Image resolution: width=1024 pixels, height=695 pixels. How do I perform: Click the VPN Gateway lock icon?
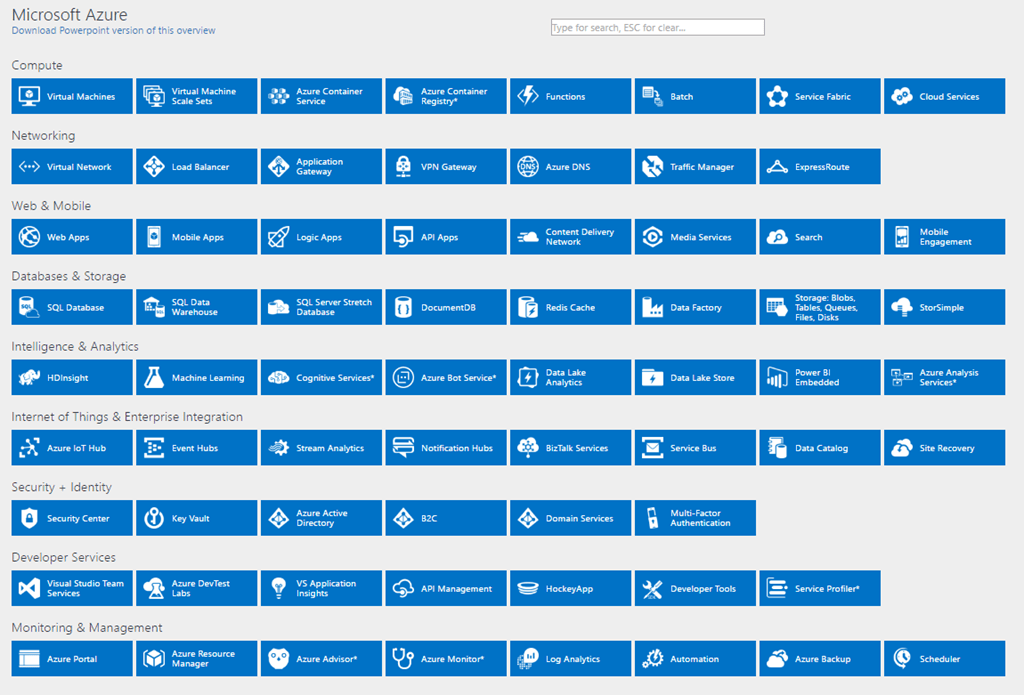403,167
